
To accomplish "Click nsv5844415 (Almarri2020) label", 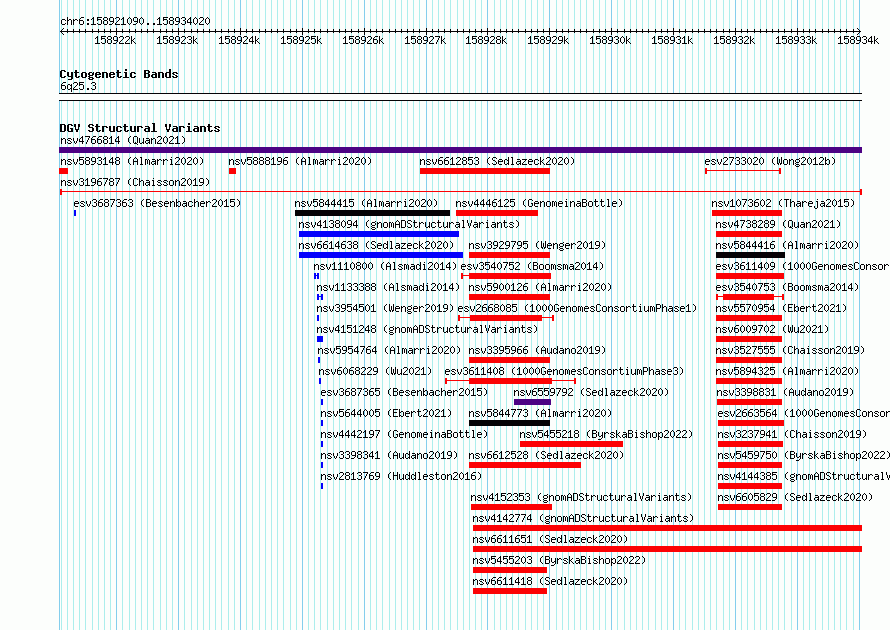I will [x=366, y=203].
